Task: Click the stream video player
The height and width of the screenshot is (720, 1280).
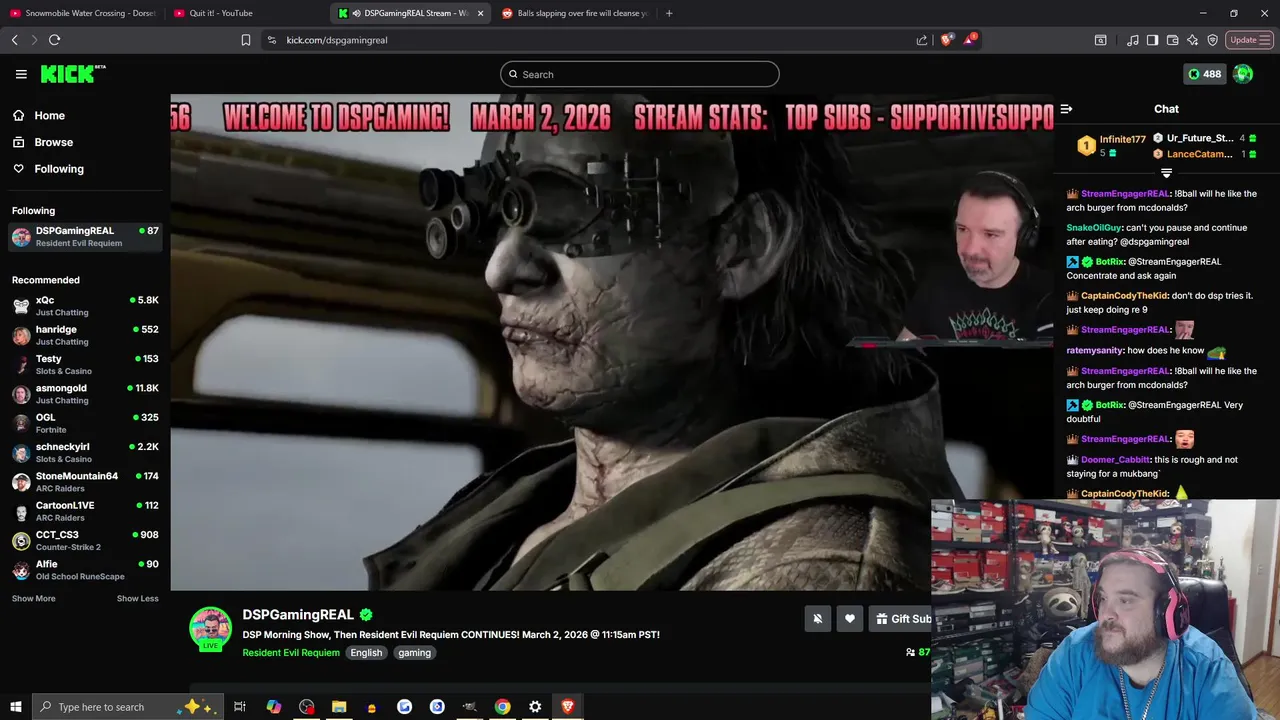Action: pos(611,342)
